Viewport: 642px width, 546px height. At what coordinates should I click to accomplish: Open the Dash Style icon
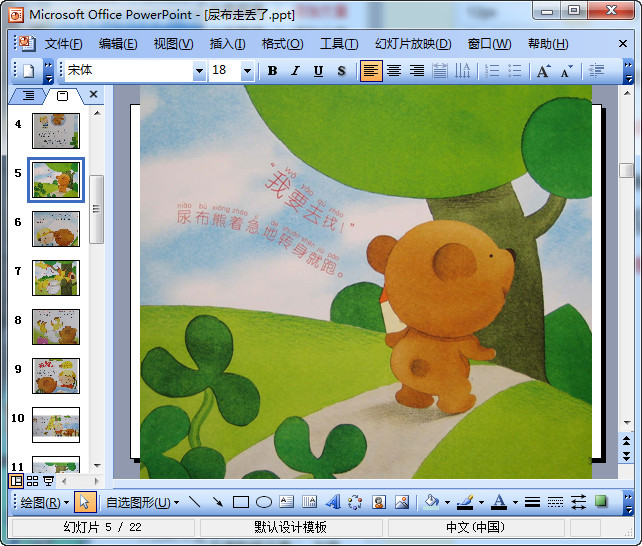[555, 502]
